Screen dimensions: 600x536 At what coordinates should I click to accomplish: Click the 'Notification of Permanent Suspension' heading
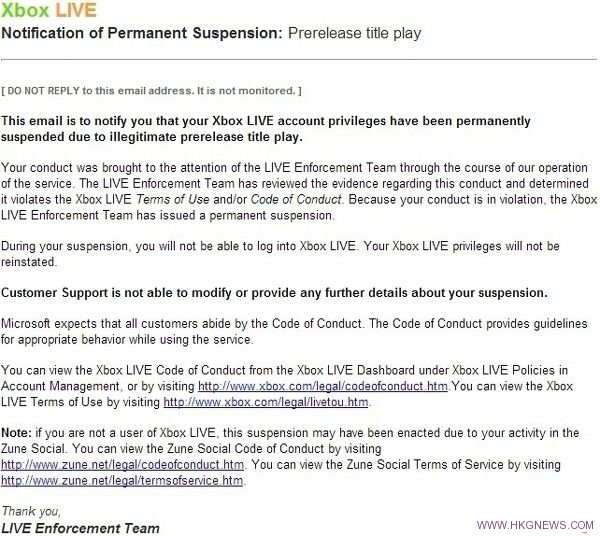point(142,33)
